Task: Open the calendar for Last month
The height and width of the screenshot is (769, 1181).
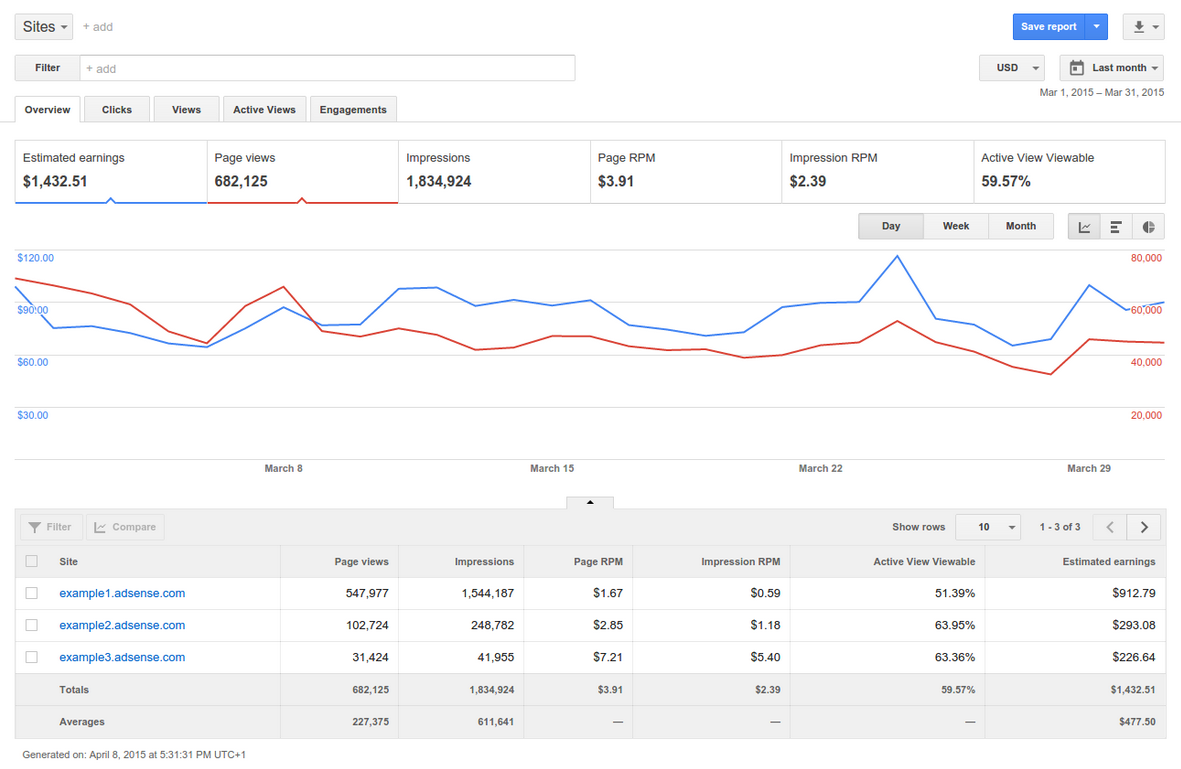Action: click(x=1112, y=68)
